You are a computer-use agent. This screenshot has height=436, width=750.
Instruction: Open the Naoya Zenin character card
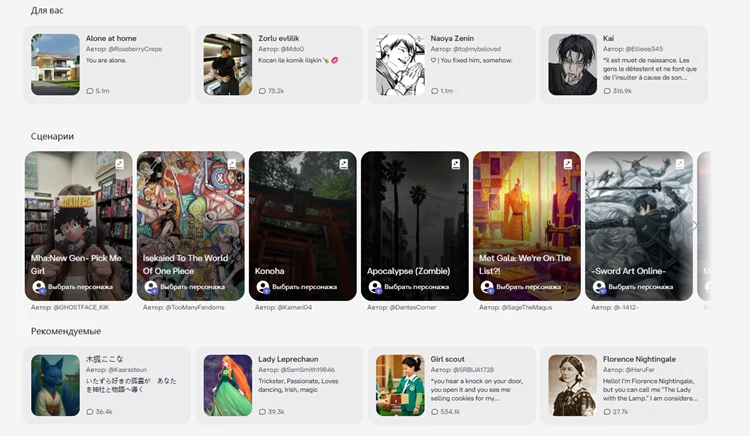(x=452, y=65)
